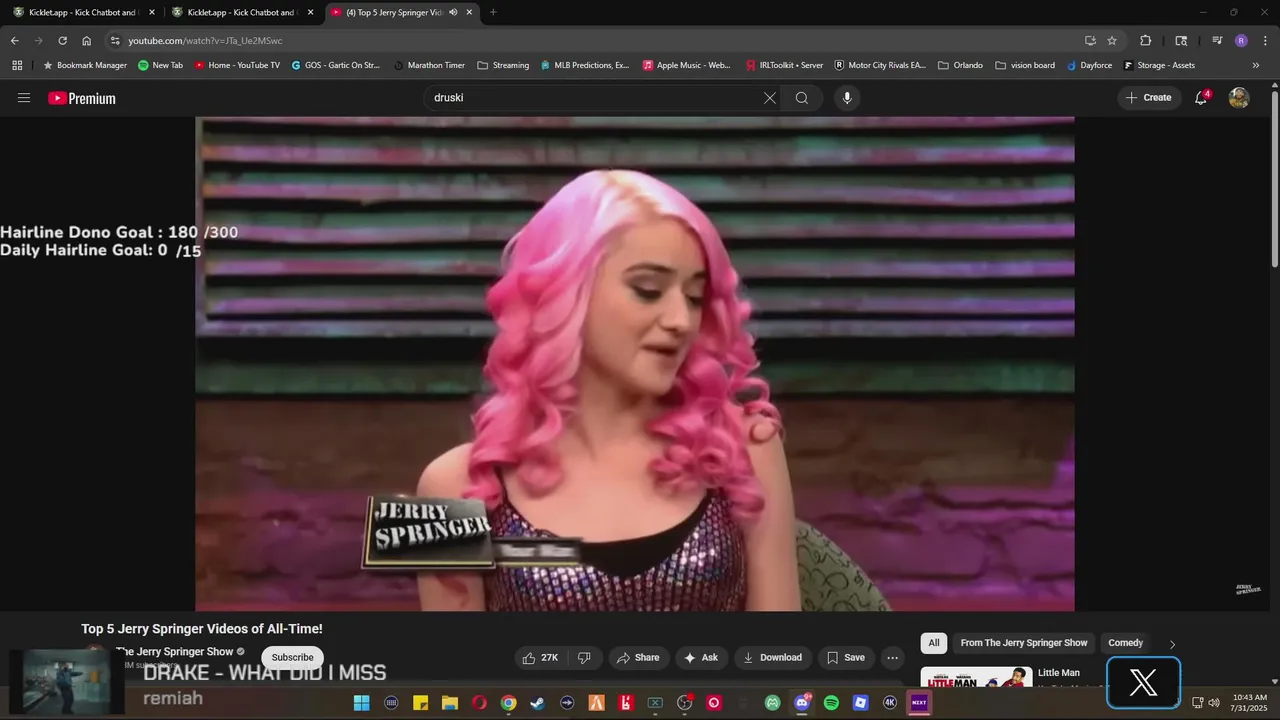
Task: Reload the page in Chrome
Action: [62, 40]
